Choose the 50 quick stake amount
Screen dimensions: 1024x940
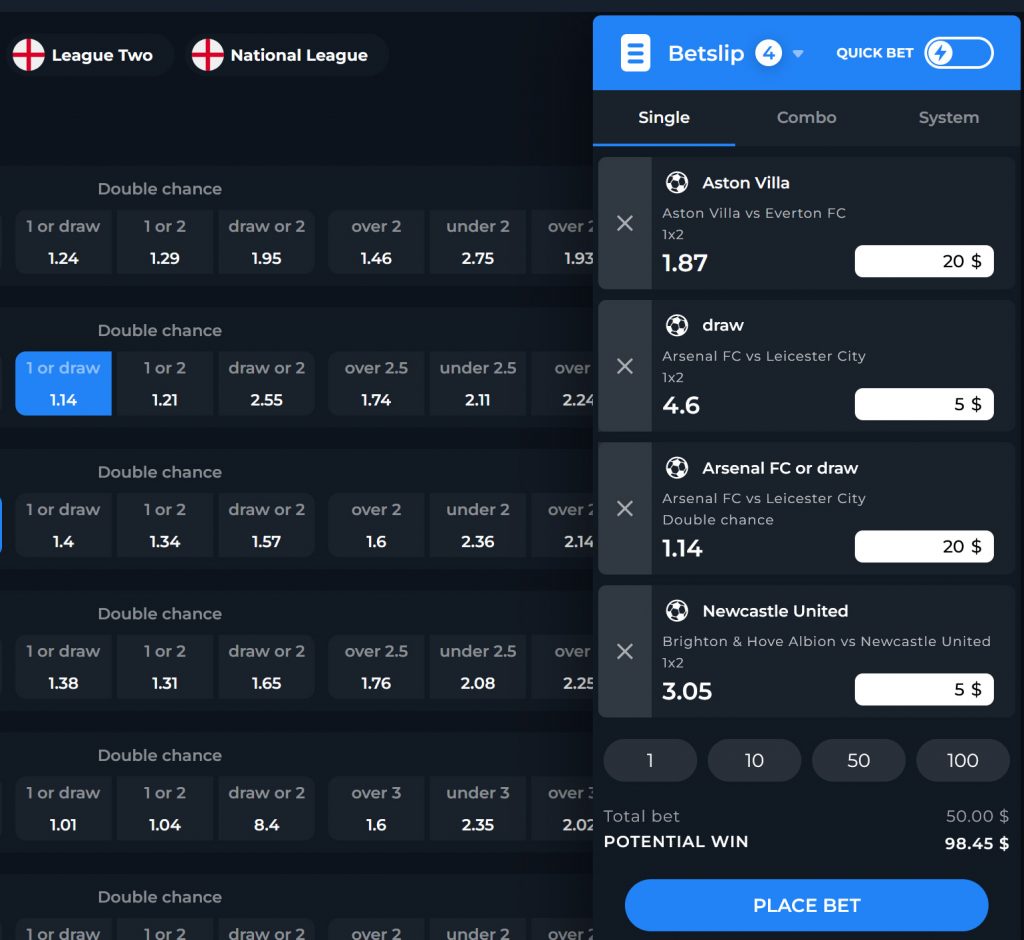pyautogui.click(x=858, y=760)
